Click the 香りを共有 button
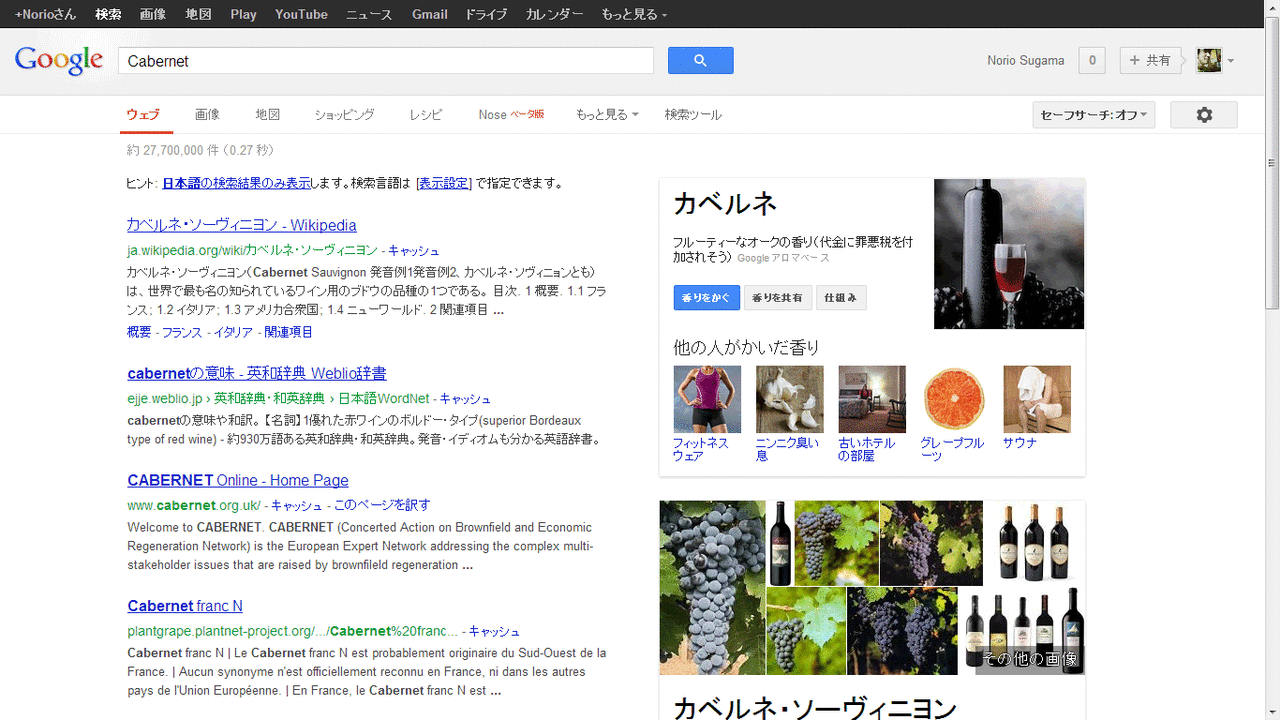 (x=777, y=298)
